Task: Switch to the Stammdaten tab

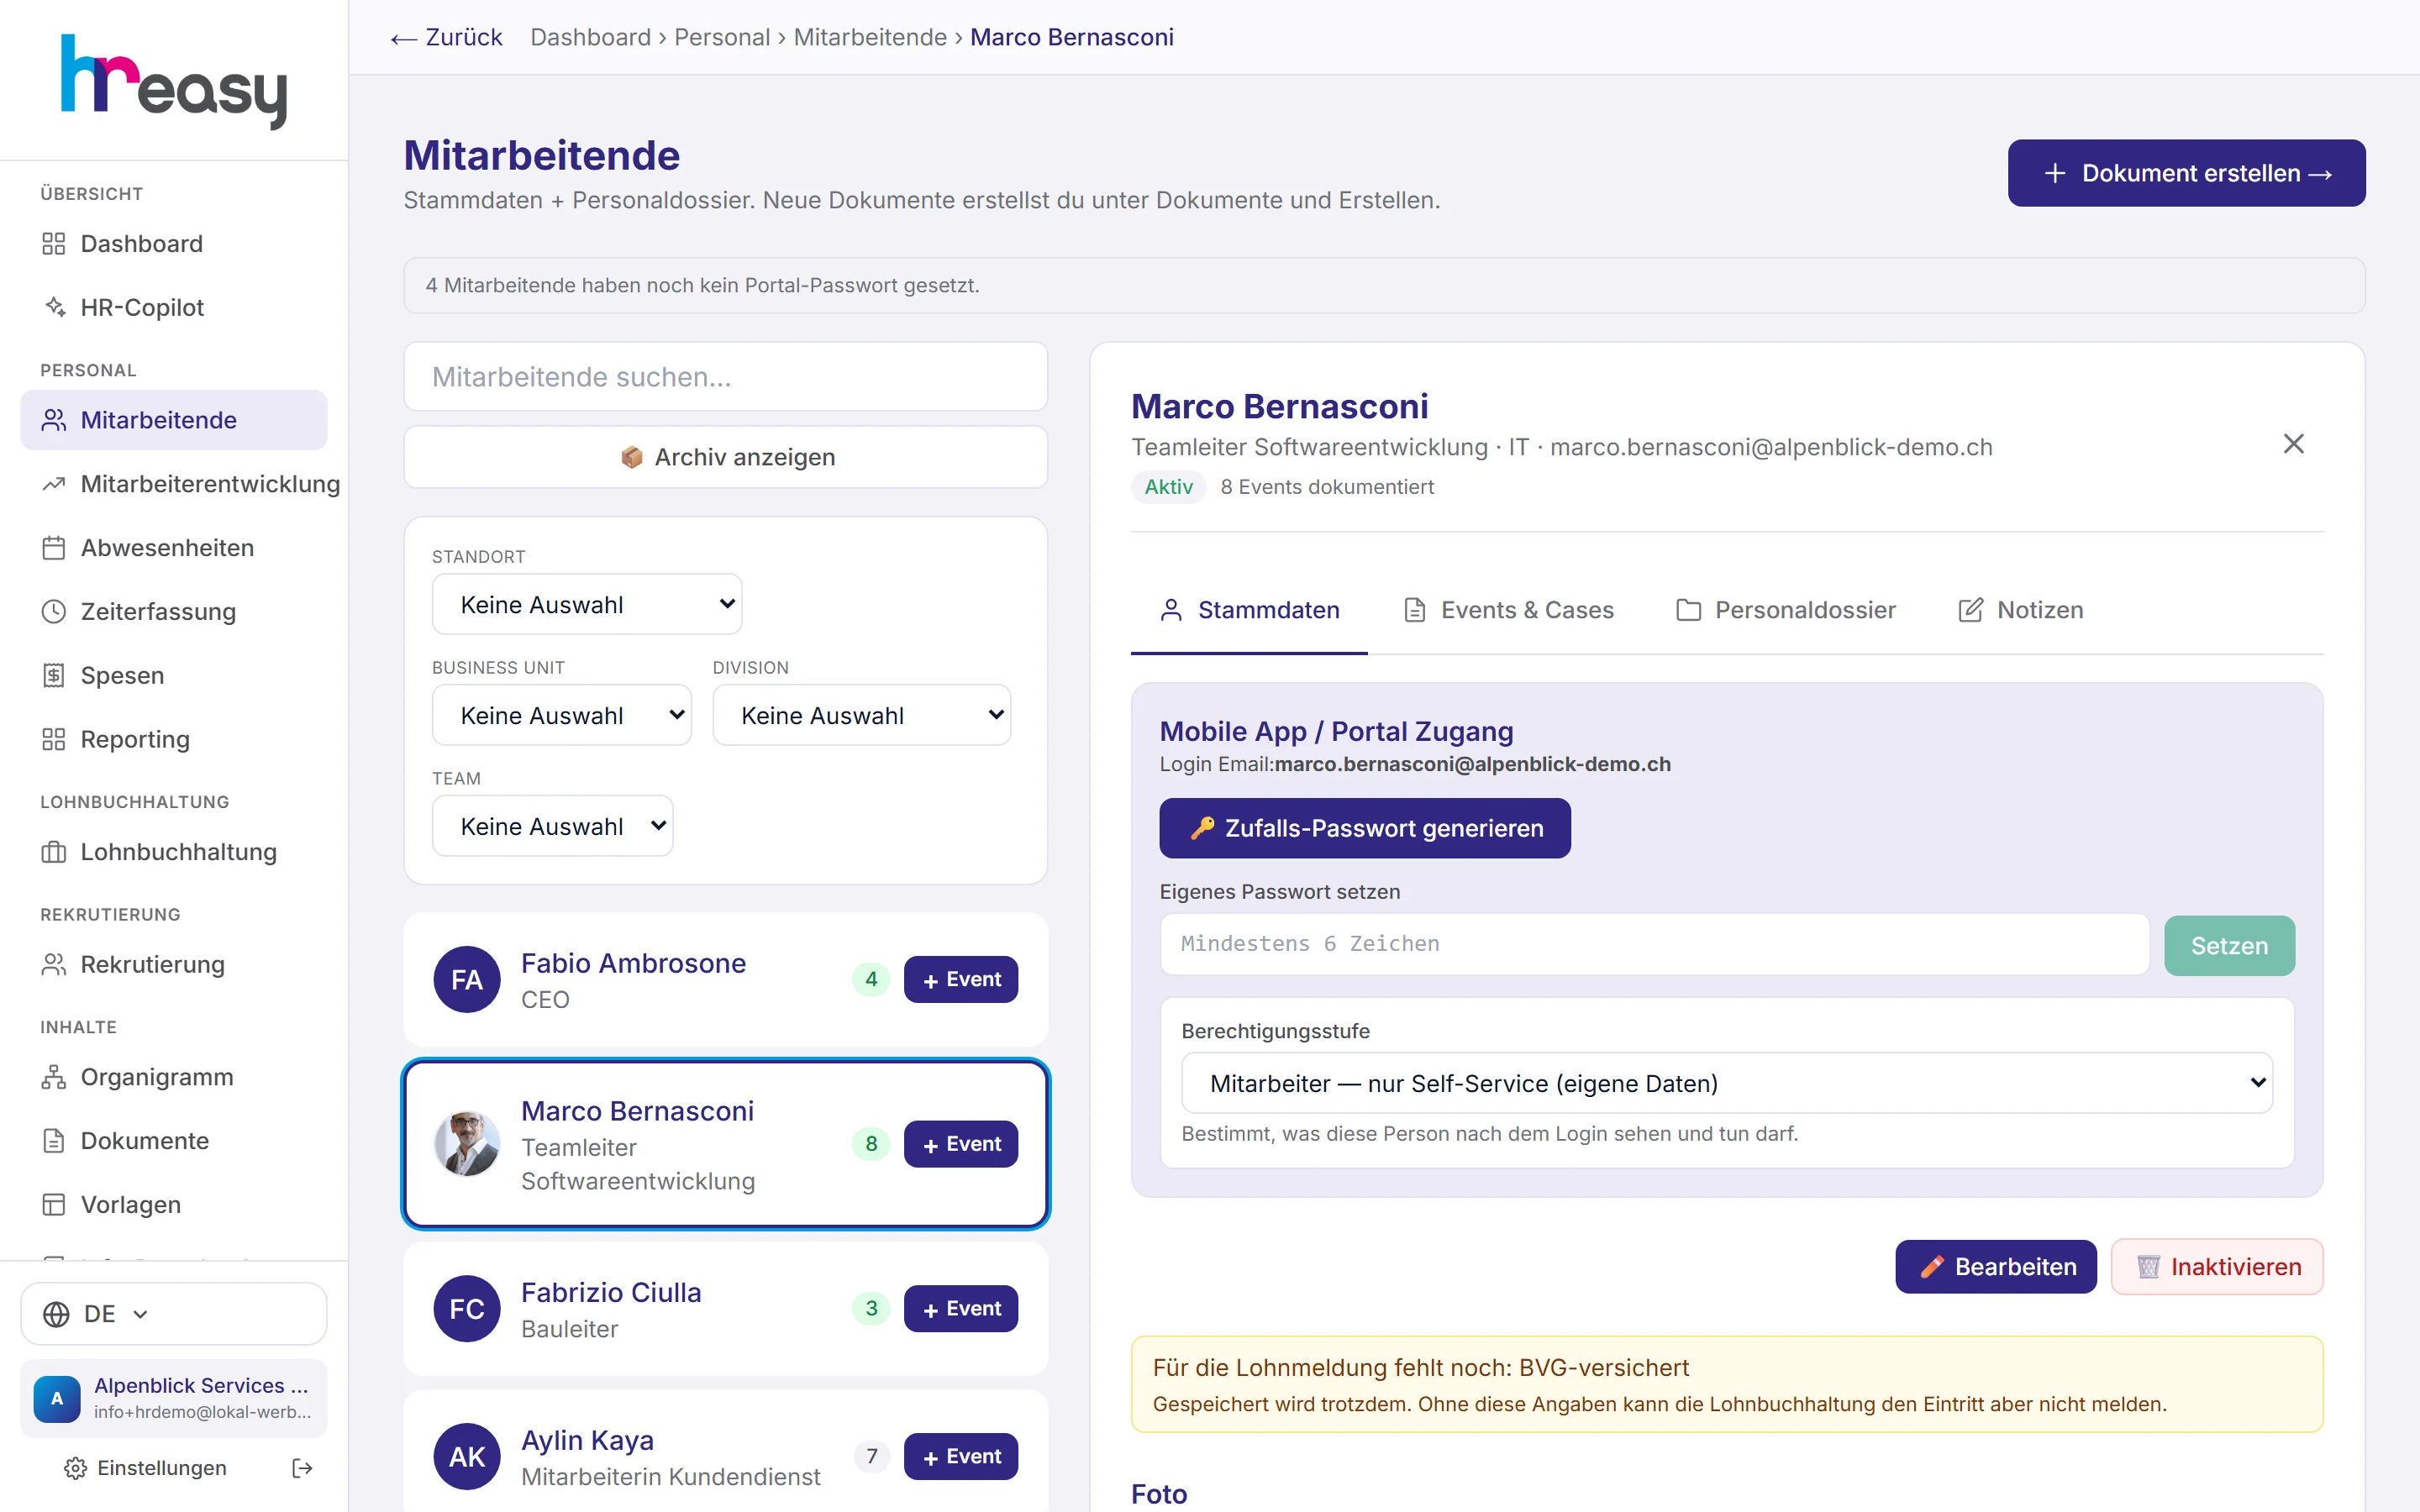Action: point(1249,610)
